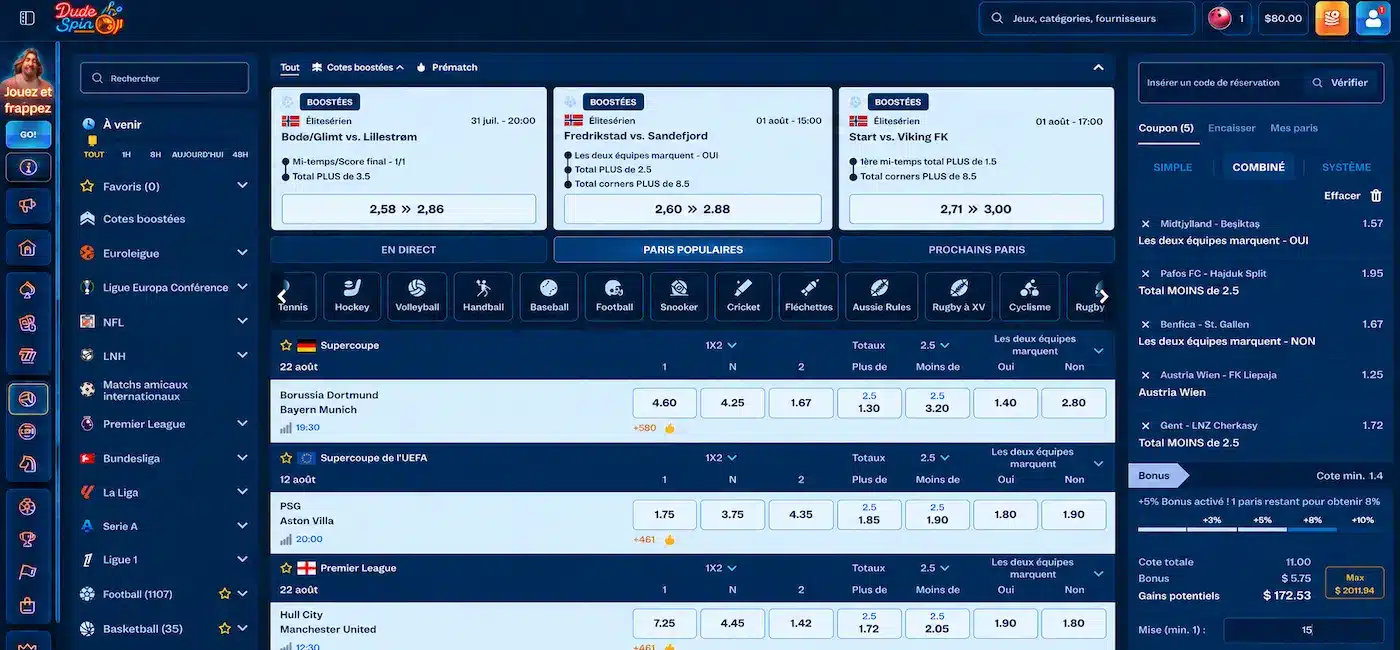Select the Volleyball sport icon
1400x650 pixels.
[x=417, y=297]
